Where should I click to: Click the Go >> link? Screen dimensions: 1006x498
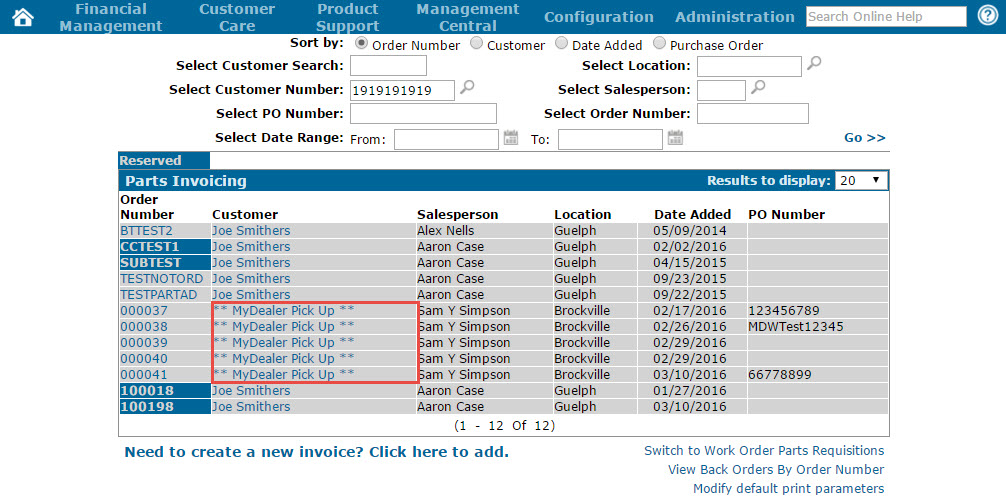[864, 138]
